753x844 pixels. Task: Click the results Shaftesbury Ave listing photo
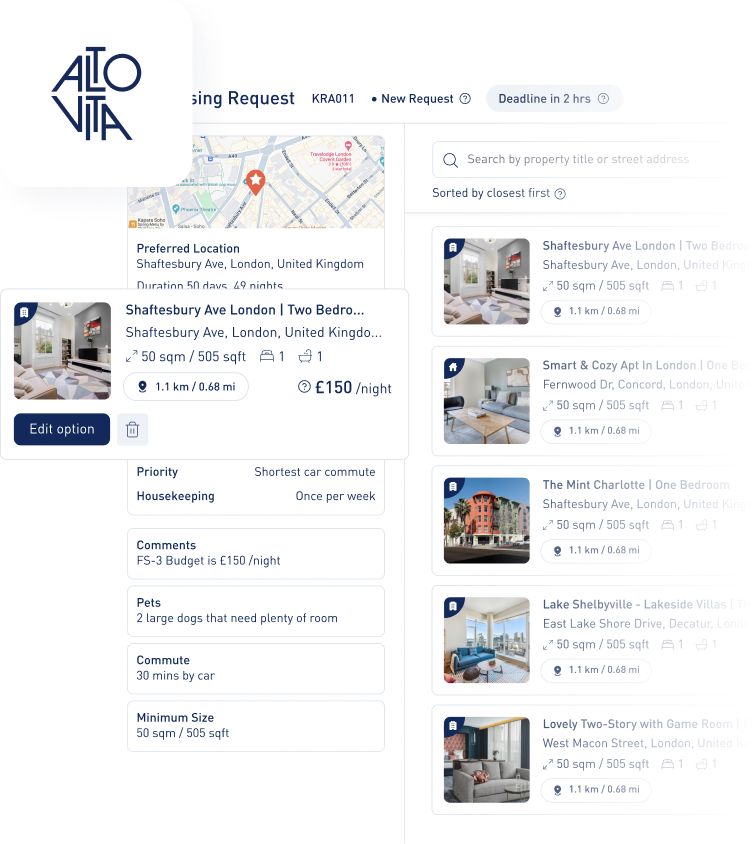tap(487, 282)
